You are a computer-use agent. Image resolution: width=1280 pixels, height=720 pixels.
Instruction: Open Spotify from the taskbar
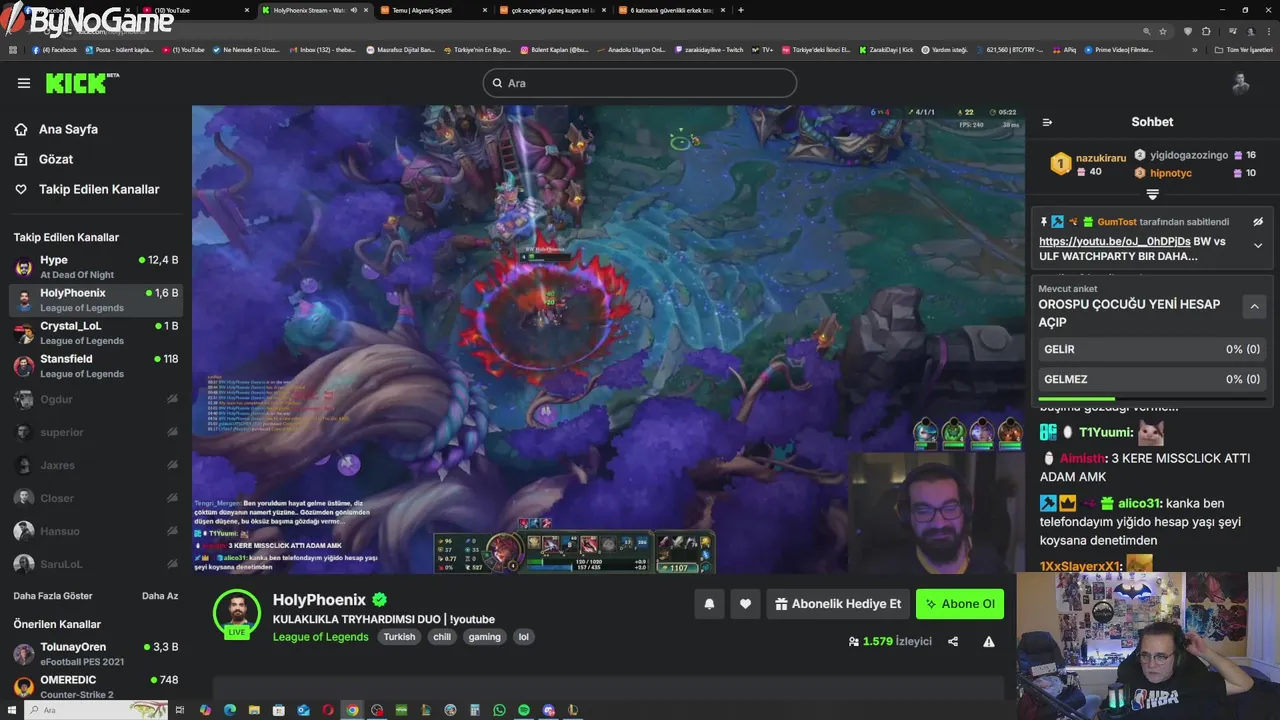tap(524, 710)
